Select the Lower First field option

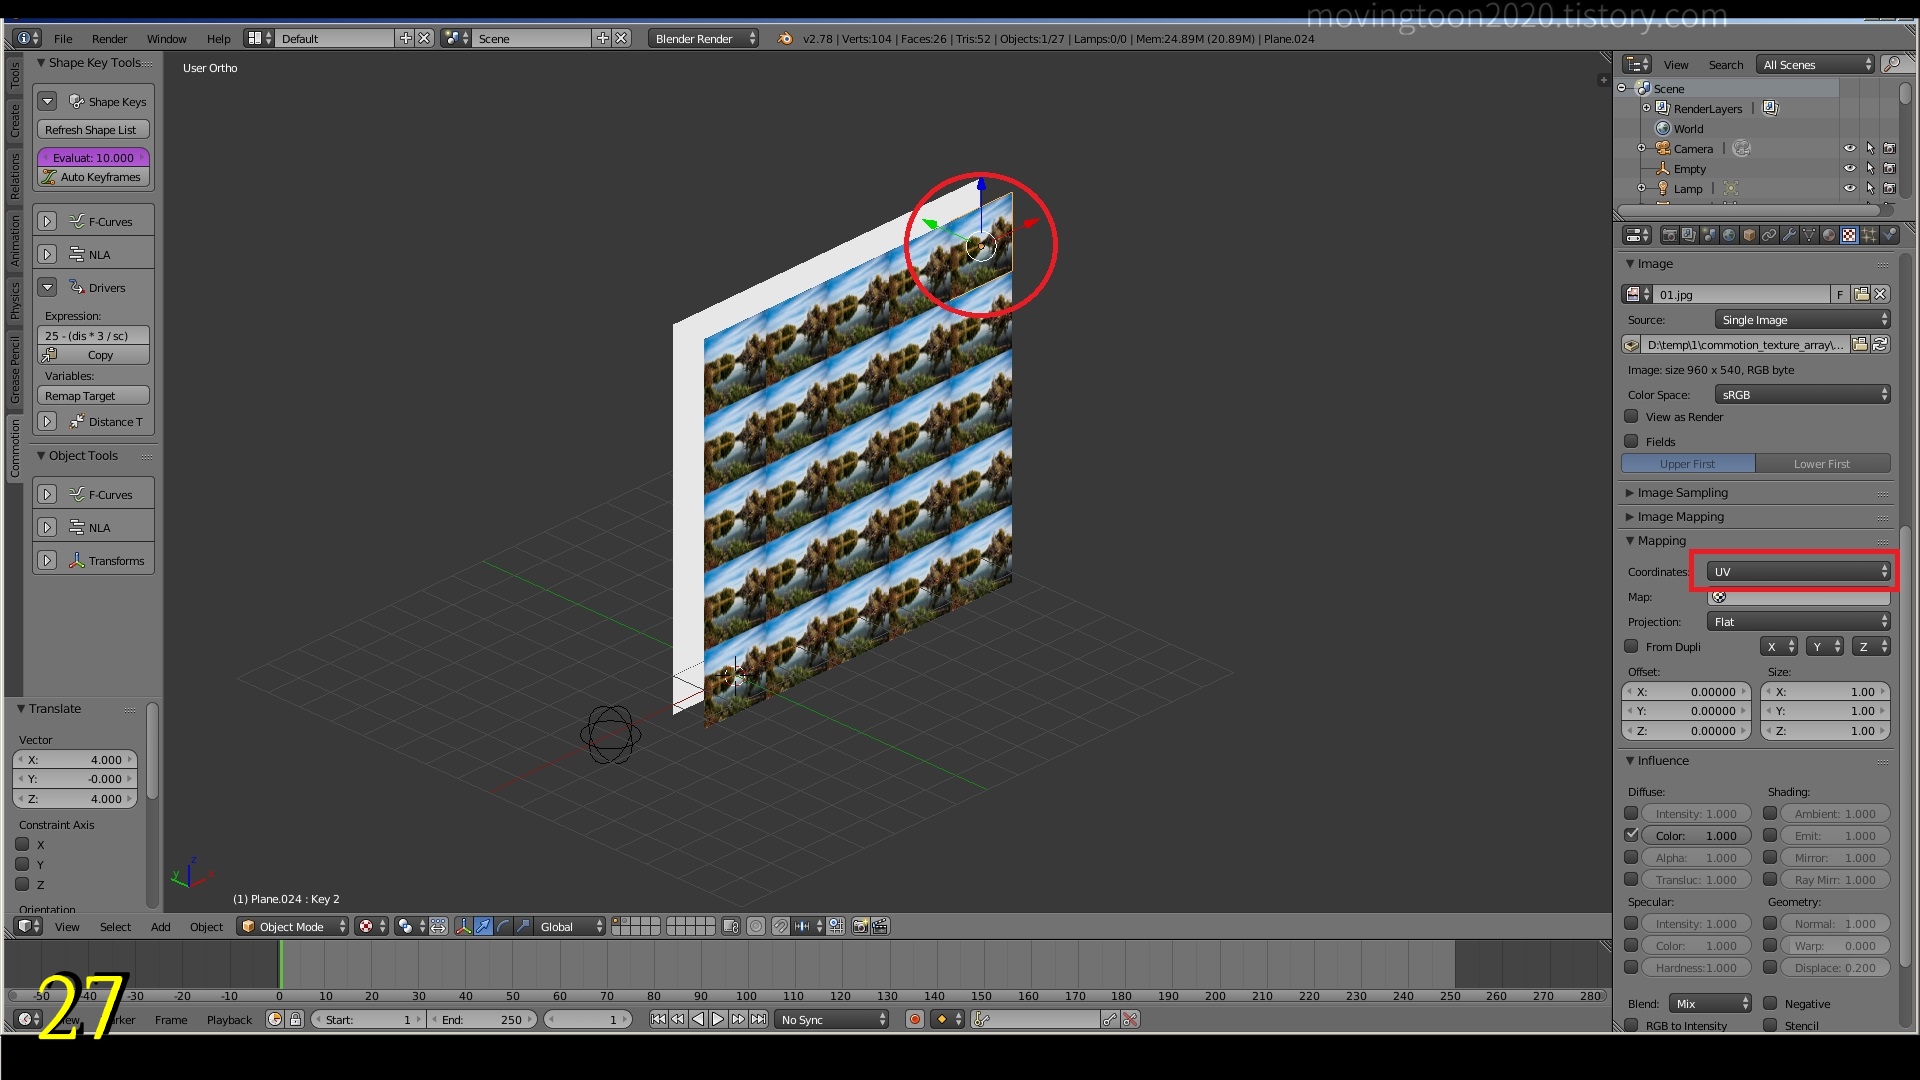(1822, 463)
